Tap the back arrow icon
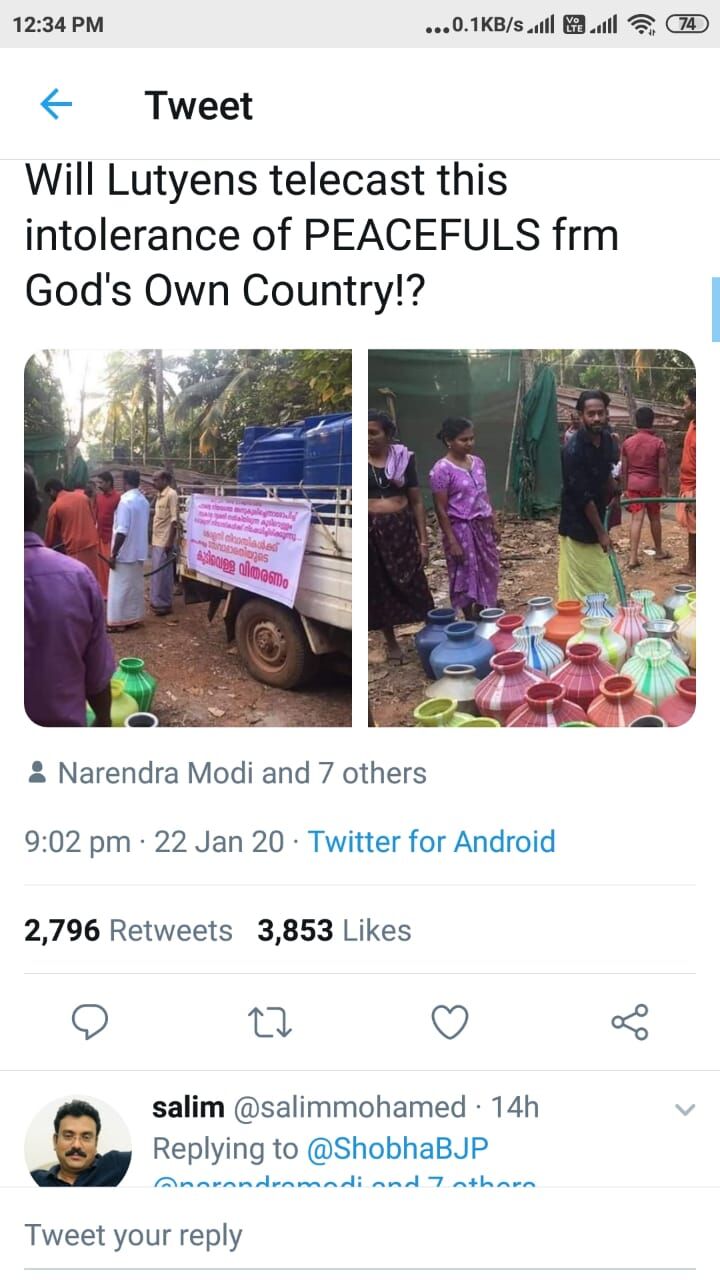This screenshot has width=720, height=1280. pyautogui.click(x=56, y=104)
